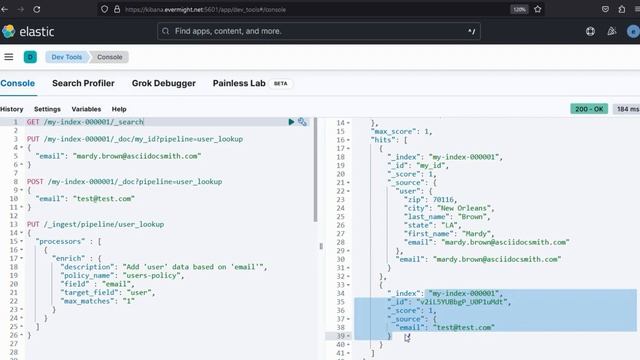Click the "field" : "email" editor line

pyautogui.click(x=97, y=284)
